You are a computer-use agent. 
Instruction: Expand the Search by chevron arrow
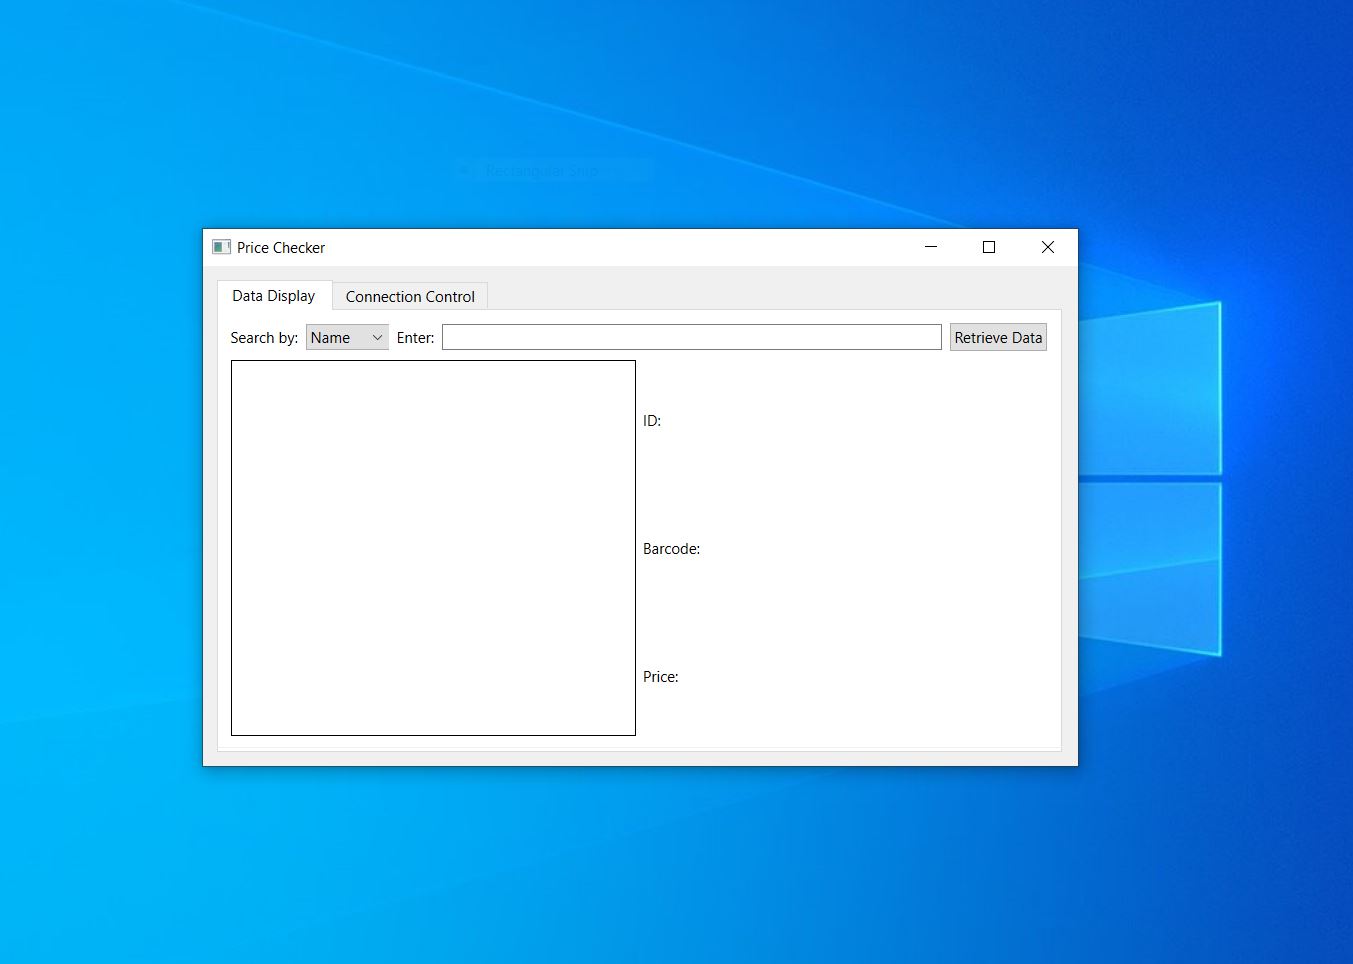(377, 338)
